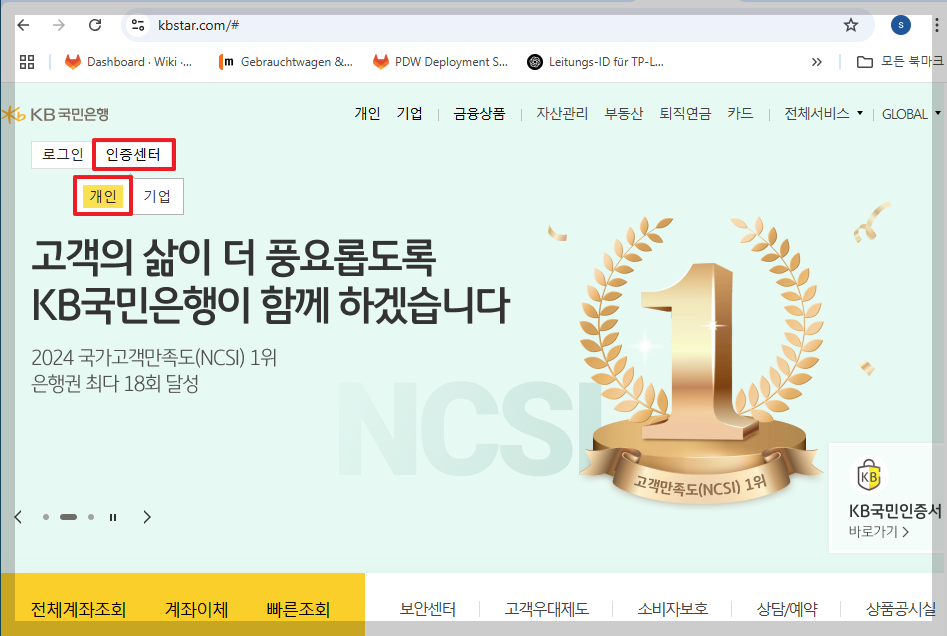Screen dimensions: 947x636
Task: Open the apps grid in bookmarks bar
Action: [27, 62]
